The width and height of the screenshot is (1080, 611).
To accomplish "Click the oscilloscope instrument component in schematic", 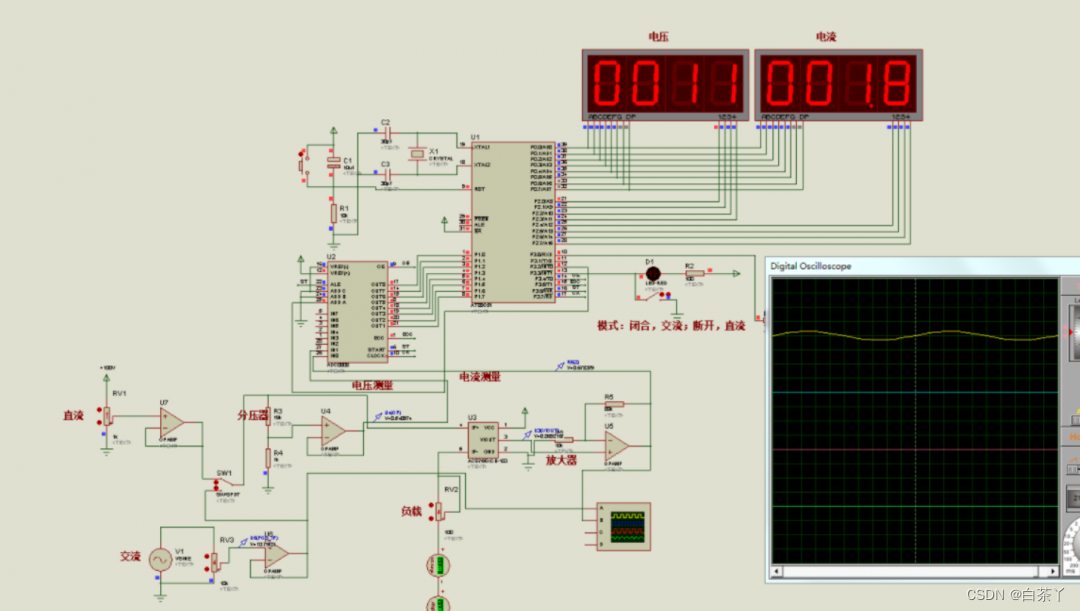I will (623, 526).
